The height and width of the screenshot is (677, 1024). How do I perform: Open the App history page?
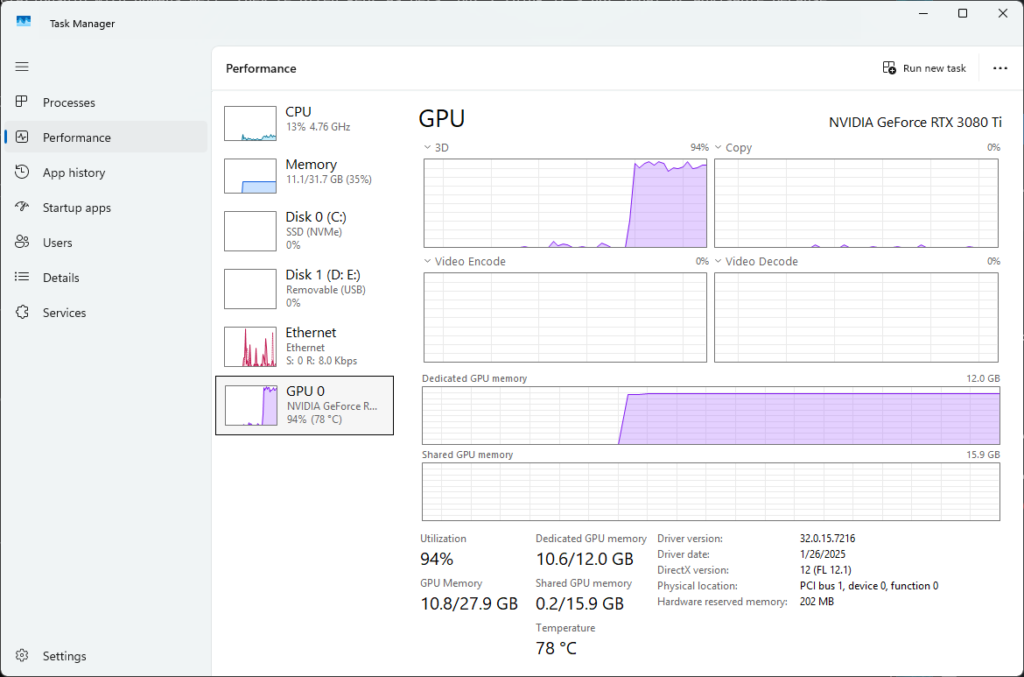pos(74,173)
